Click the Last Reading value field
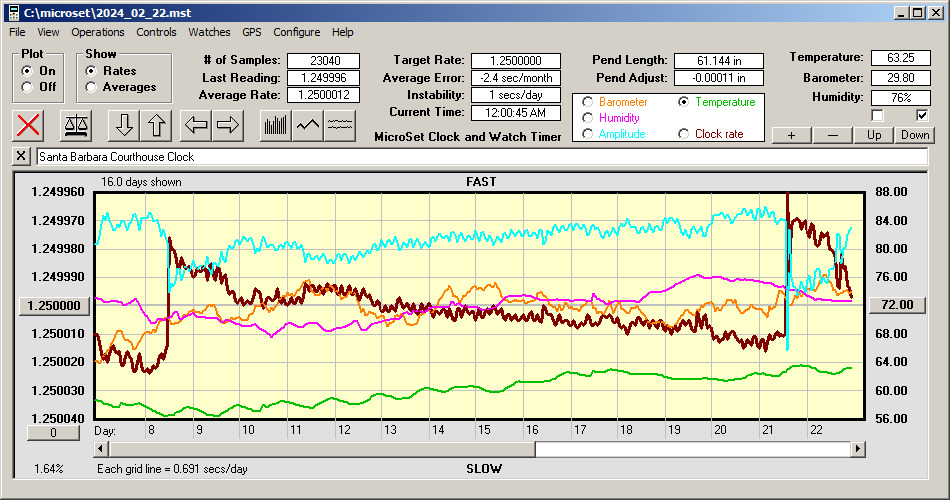 [324, 78]
